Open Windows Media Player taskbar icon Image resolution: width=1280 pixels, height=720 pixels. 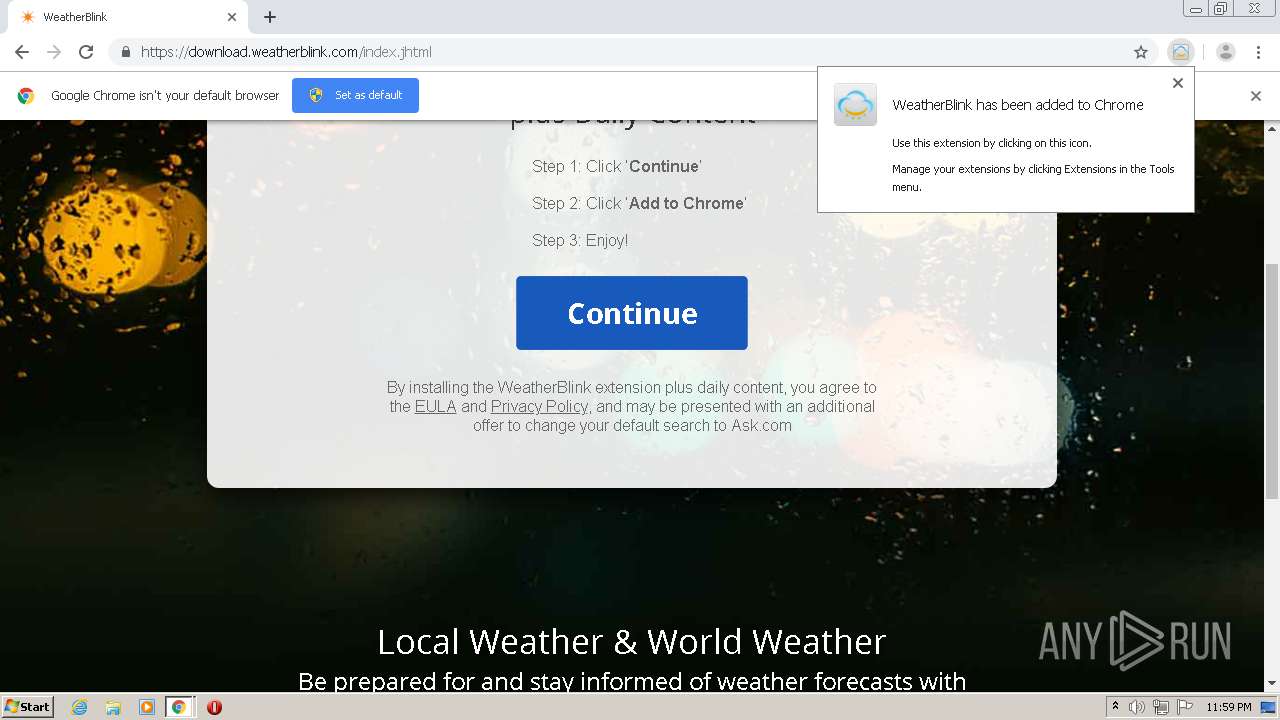(146, 707)
